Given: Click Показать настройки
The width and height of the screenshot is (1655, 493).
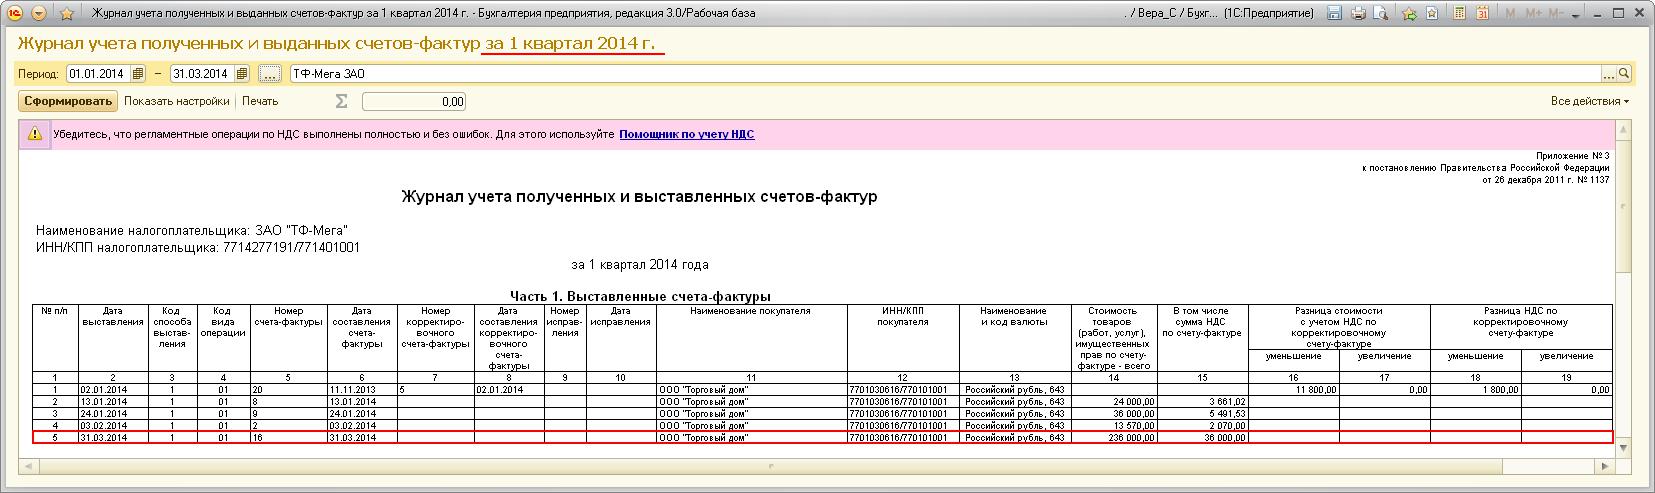Looking at the screenshot, I should click(x=177, y=101).
